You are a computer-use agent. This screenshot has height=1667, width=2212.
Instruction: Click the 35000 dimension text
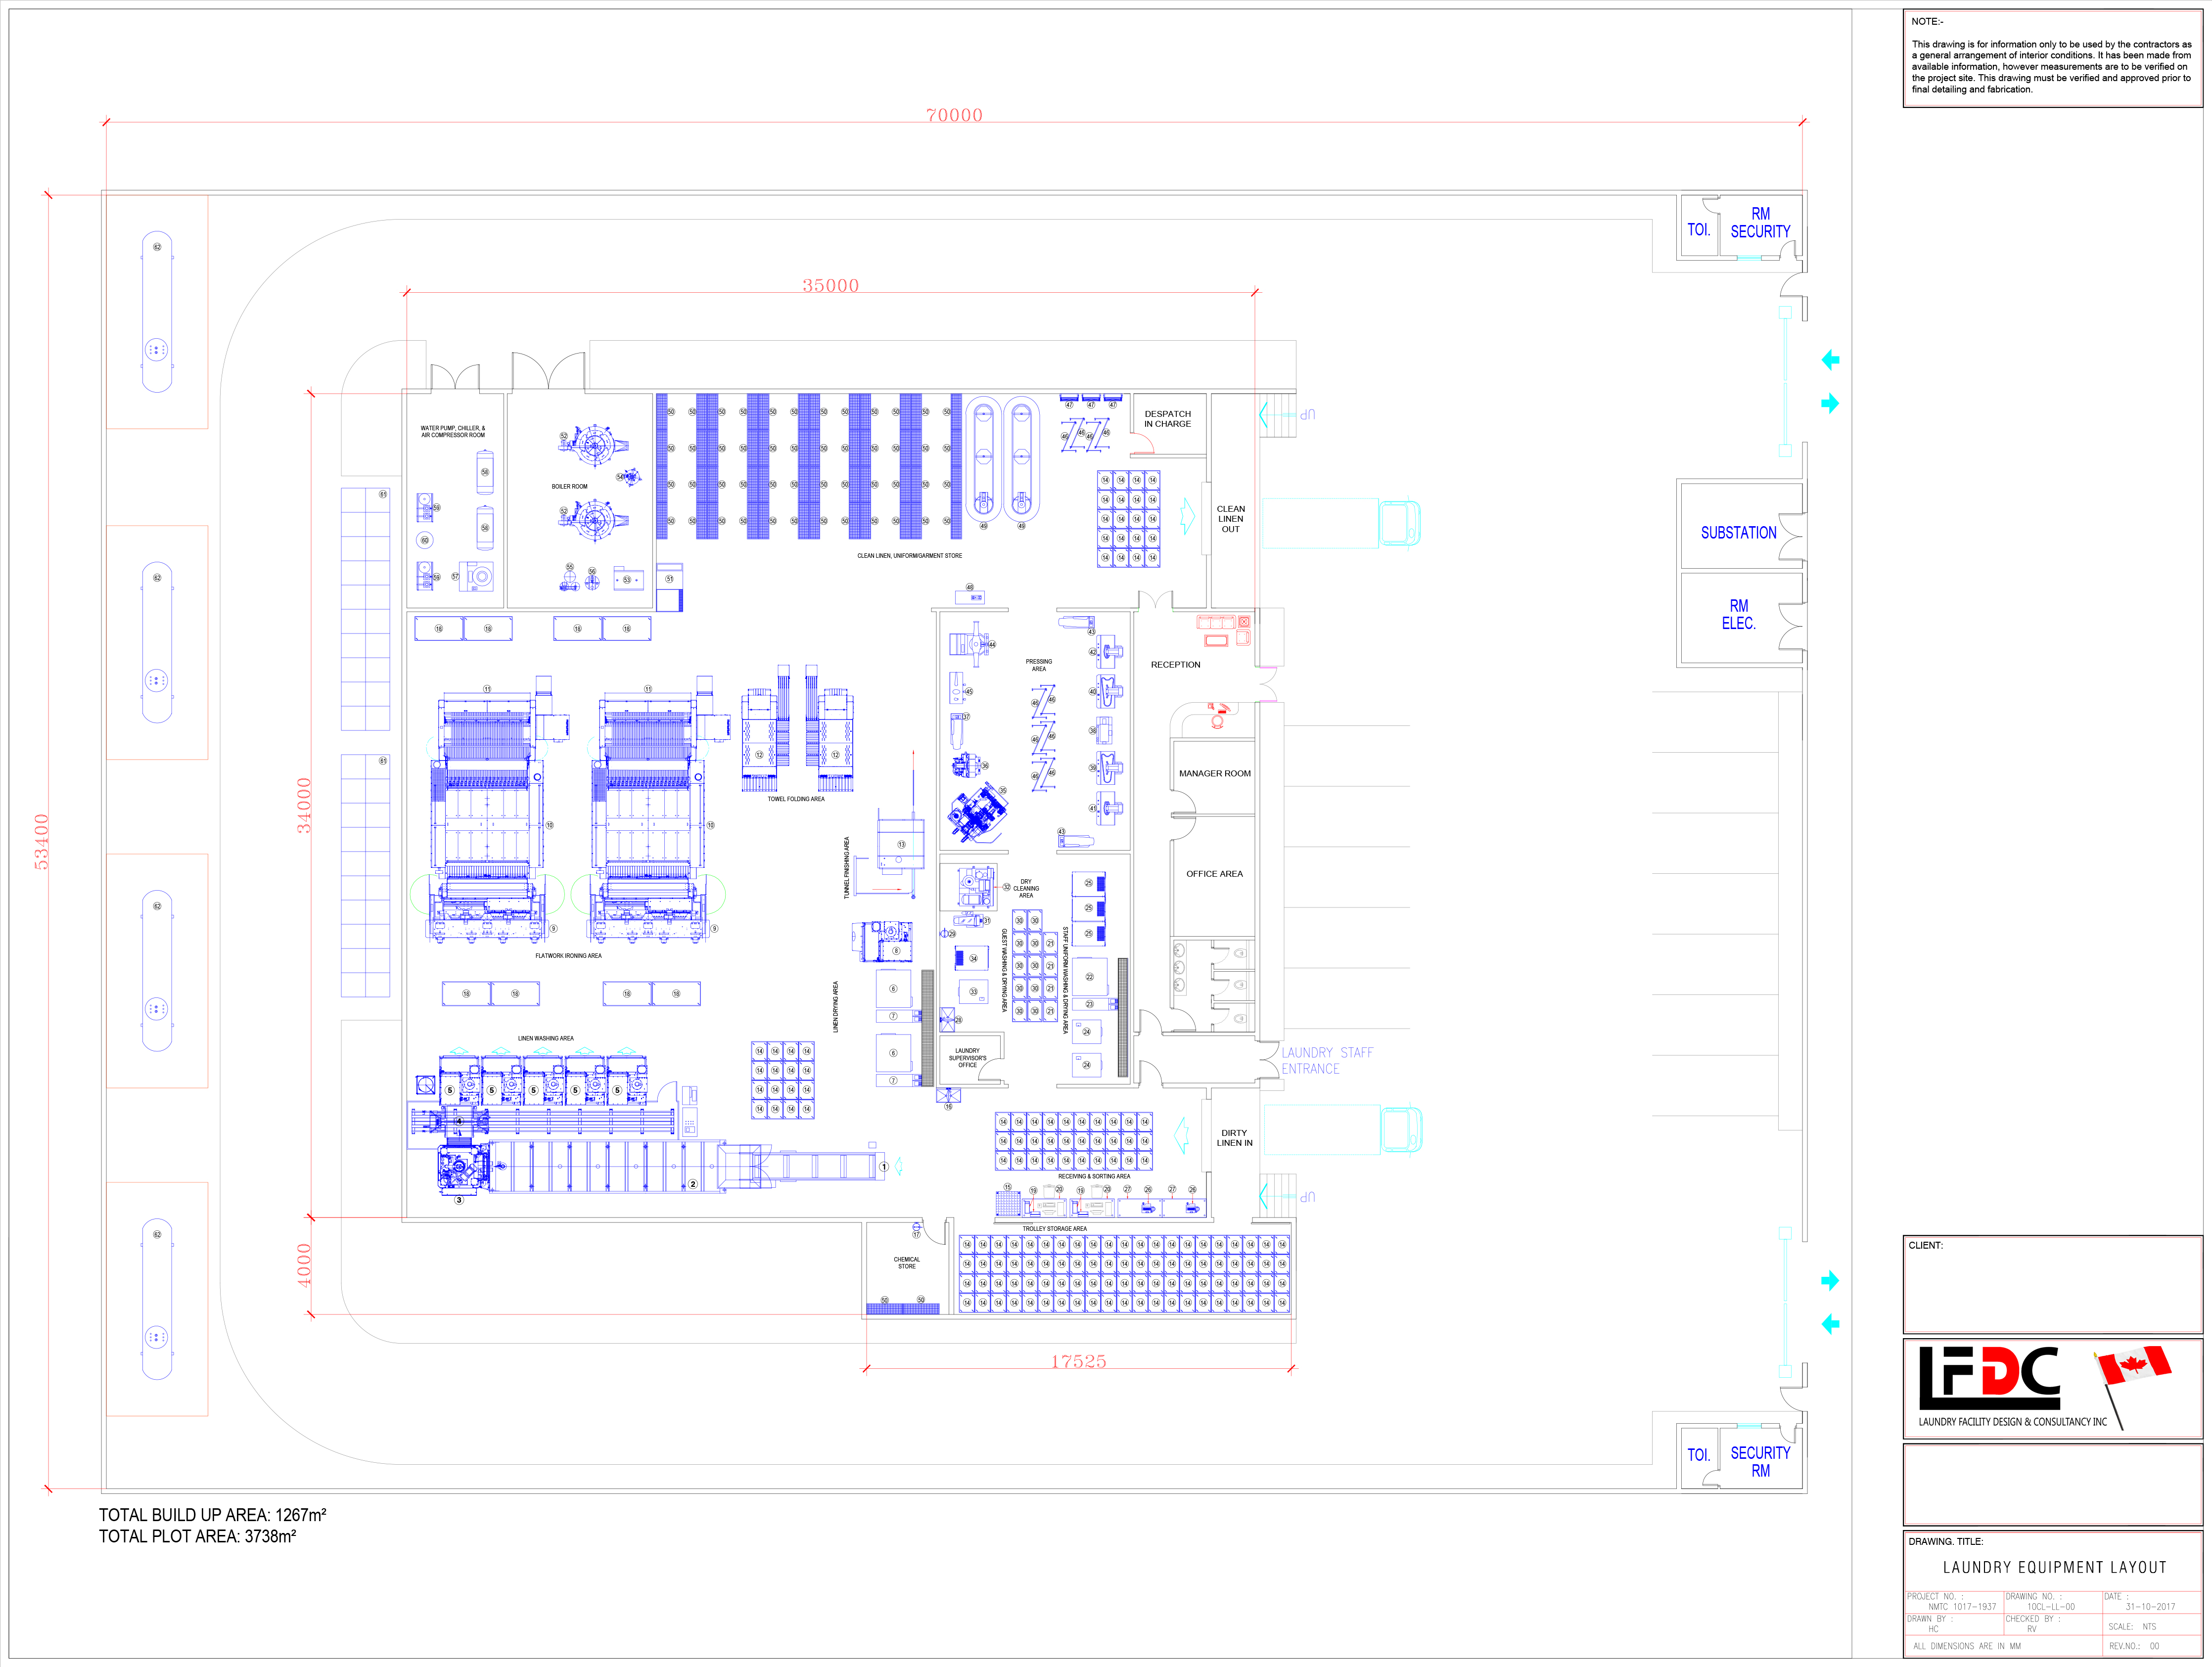click(830, 285)
